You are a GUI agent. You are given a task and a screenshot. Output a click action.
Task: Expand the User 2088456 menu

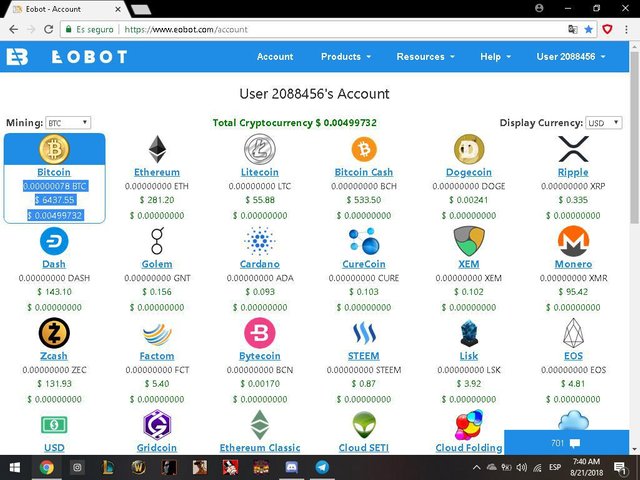(571, 57)
